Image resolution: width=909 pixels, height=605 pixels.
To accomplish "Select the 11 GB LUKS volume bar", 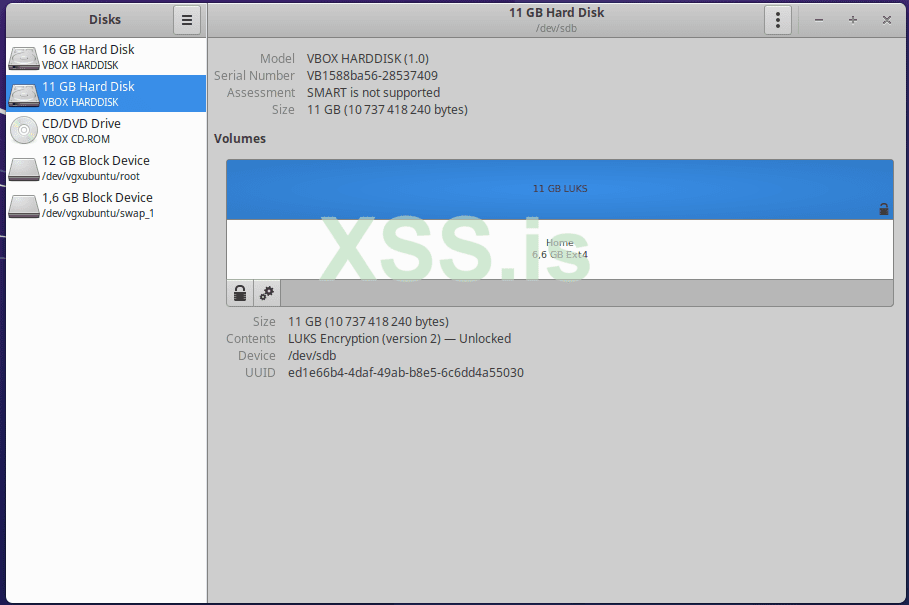I will point(559,189).
